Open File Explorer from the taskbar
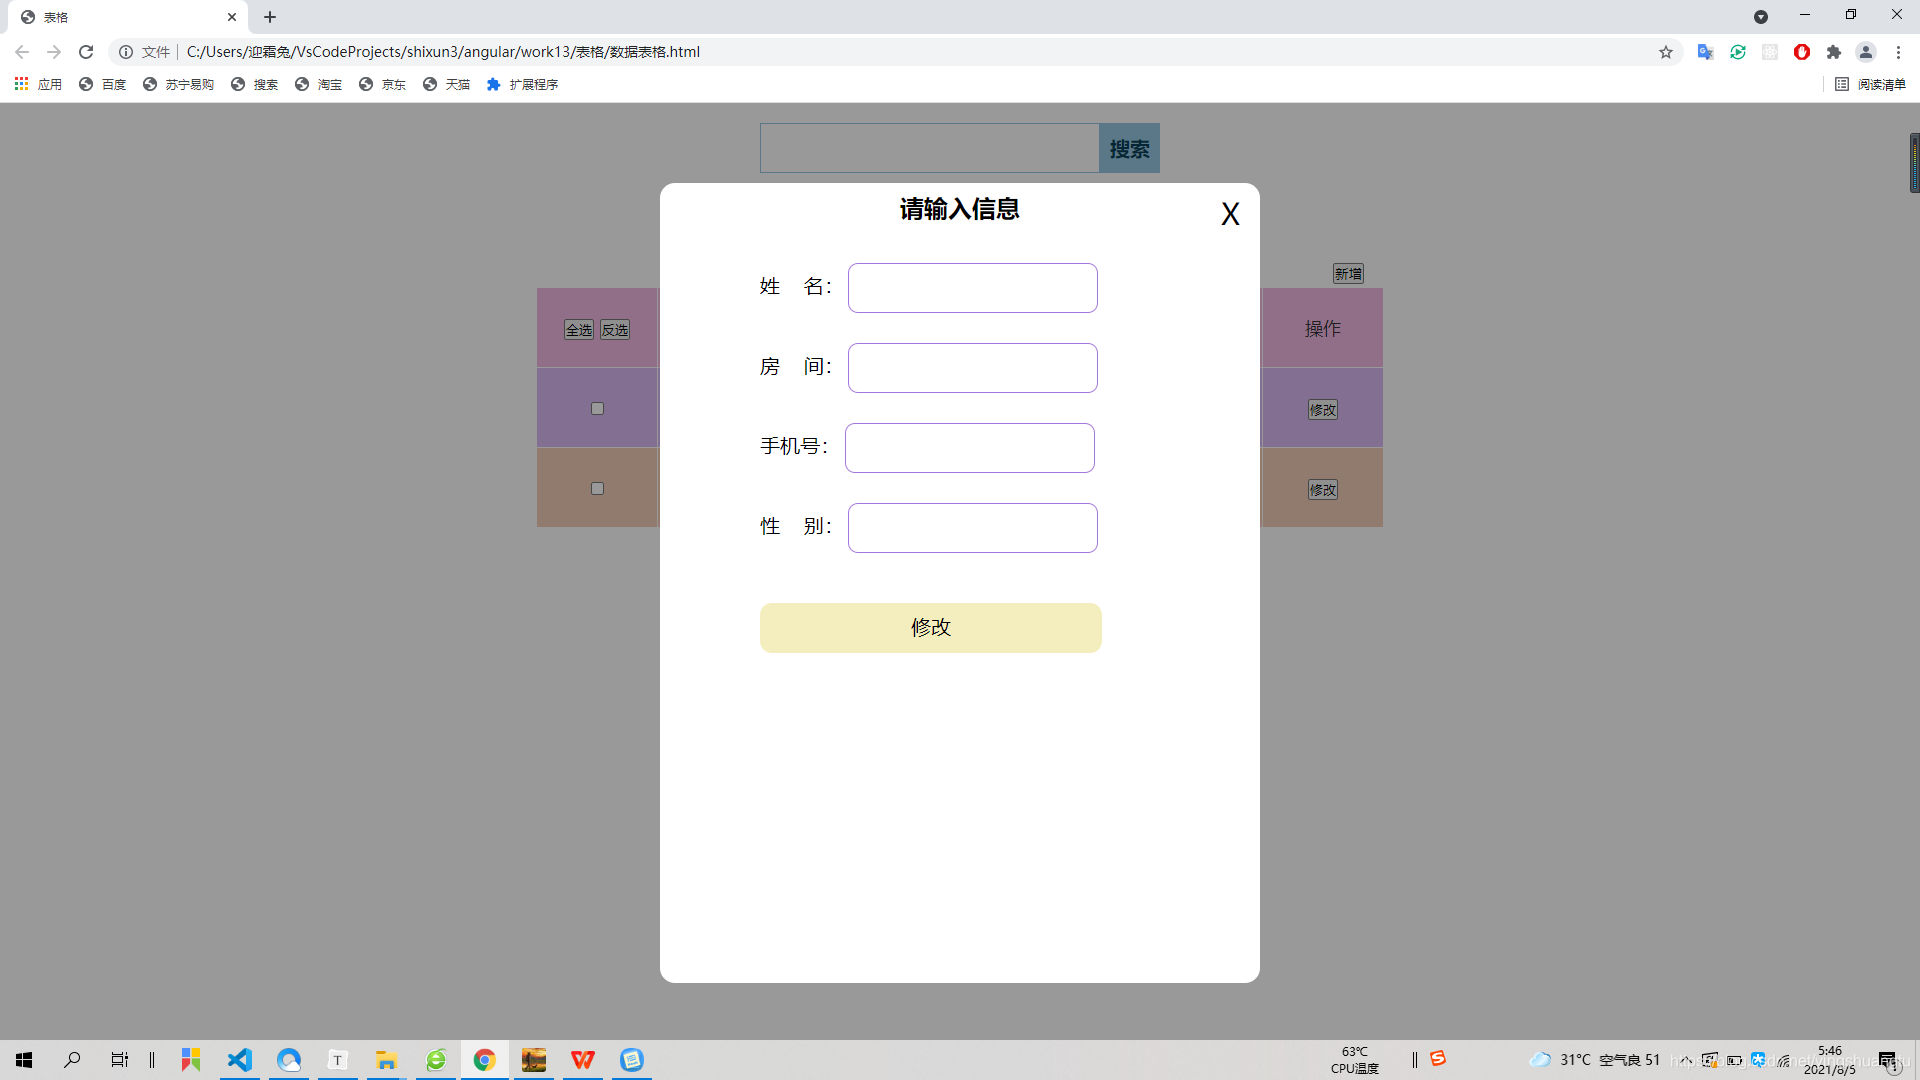The width and height of the screenshot is (1920, 1080). 386,1060
